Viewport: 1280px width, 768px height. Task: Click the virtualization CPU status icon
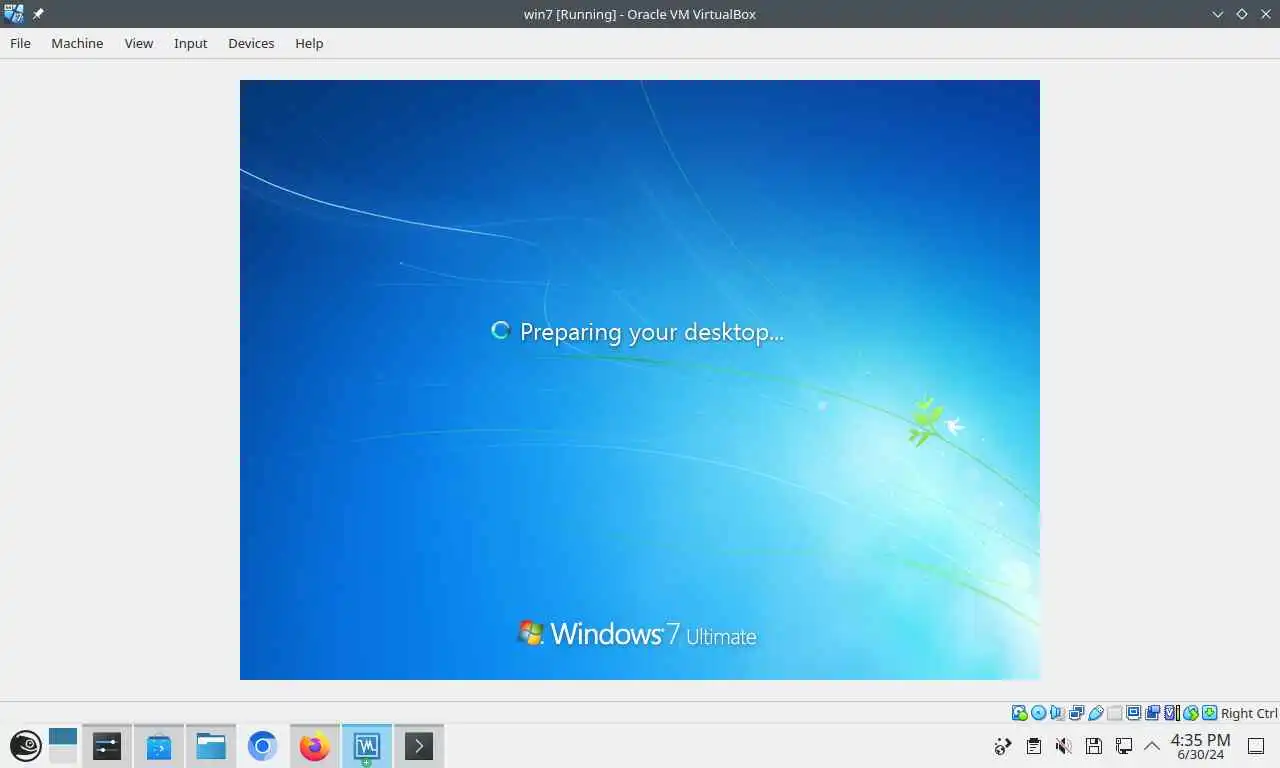(x=1171, y=713)
